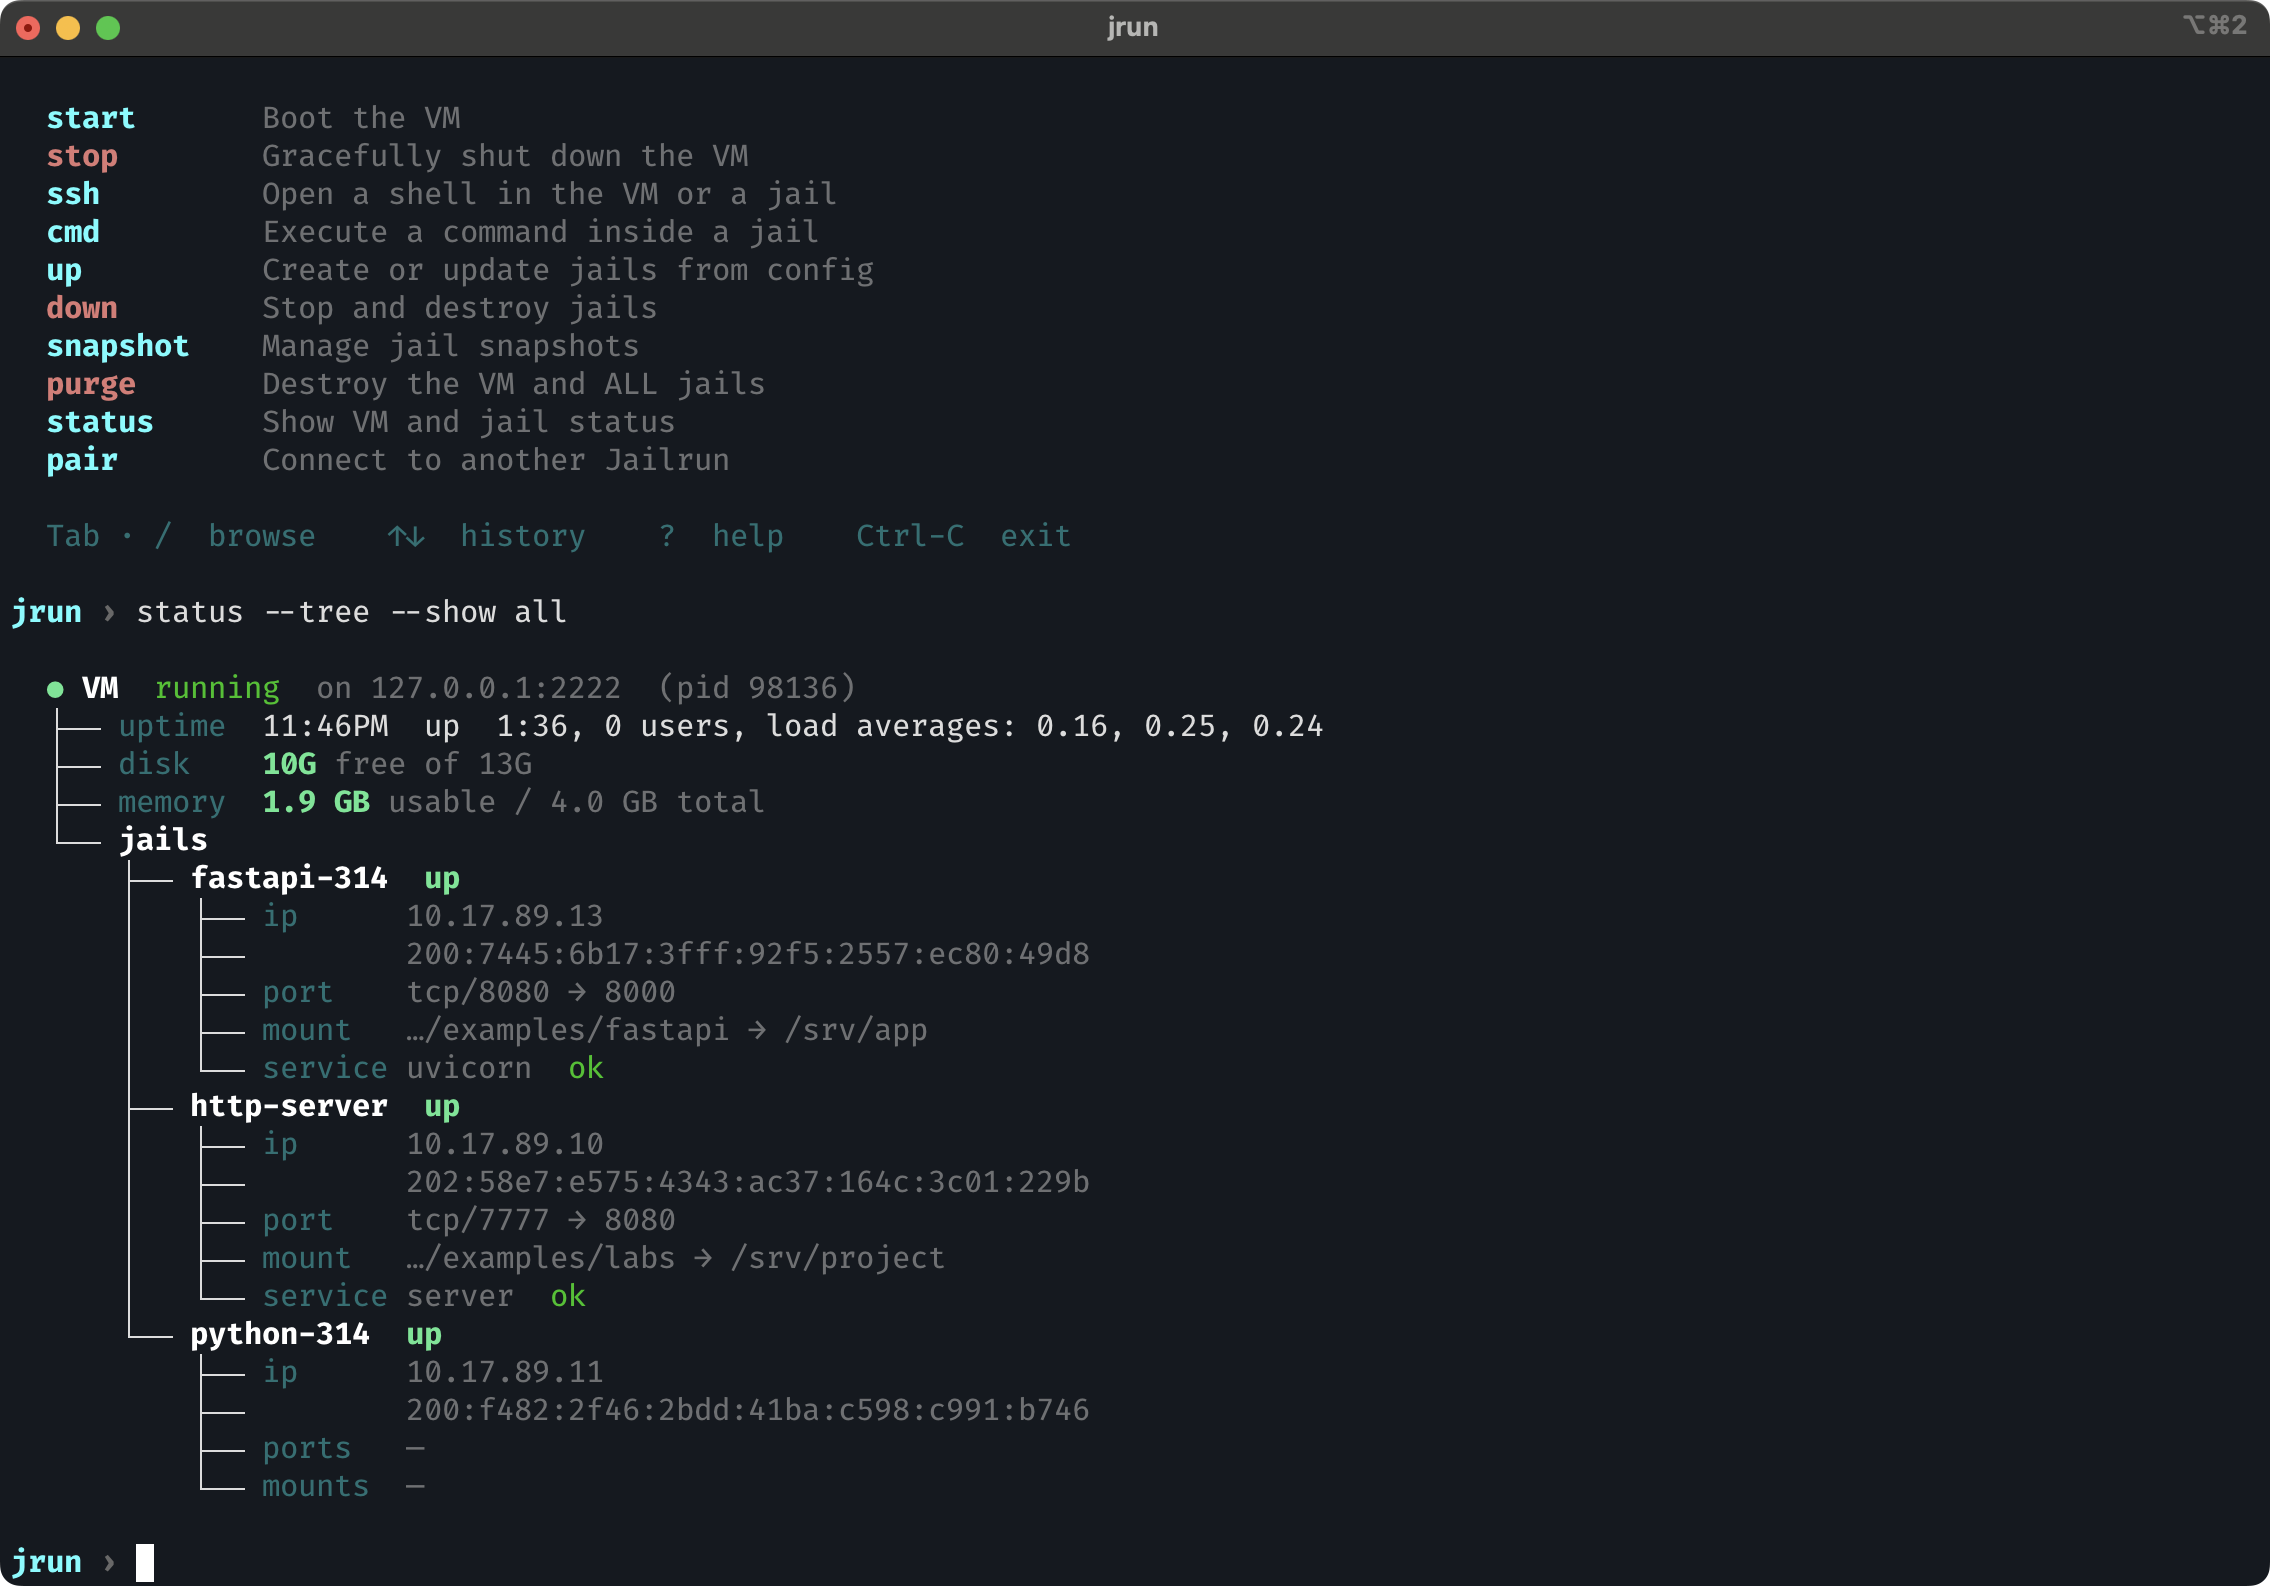Screen dimensions: 2270x1586
Task: Click the 'uvicorn' service name
Action: point(469,1068)
